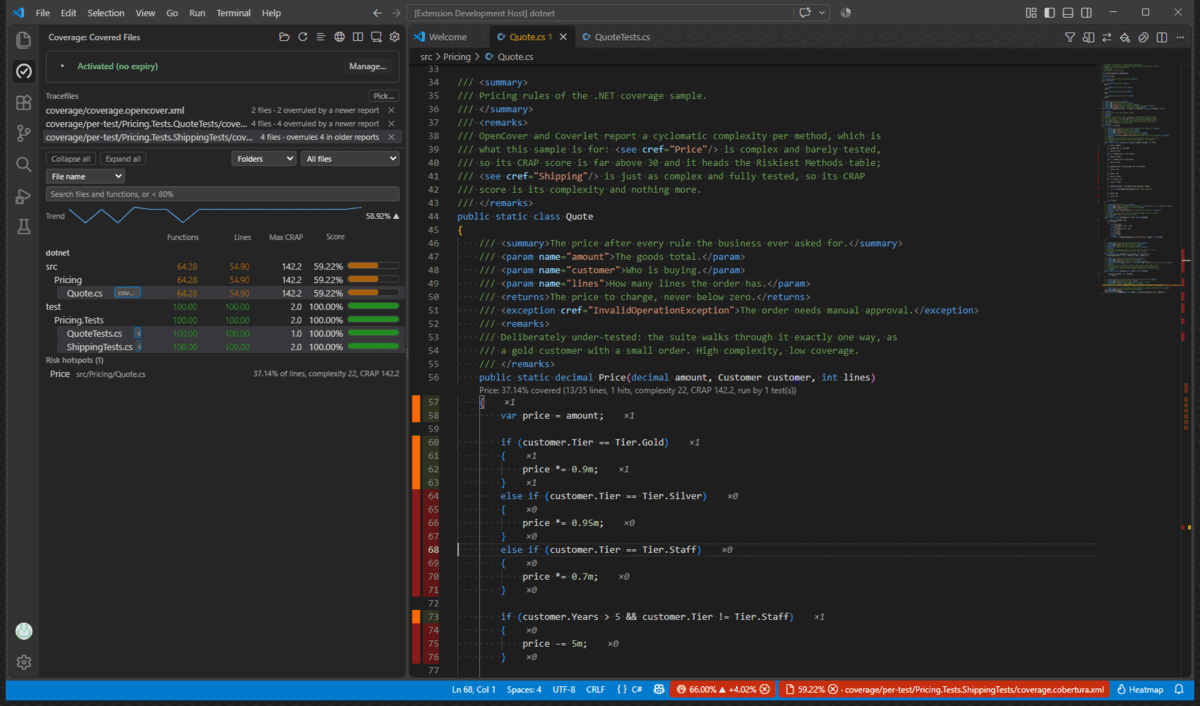1200x706 pixels.
Task: Open the Explorer view in activity bar
Action: pyautogui.click(x=24, y=40)
